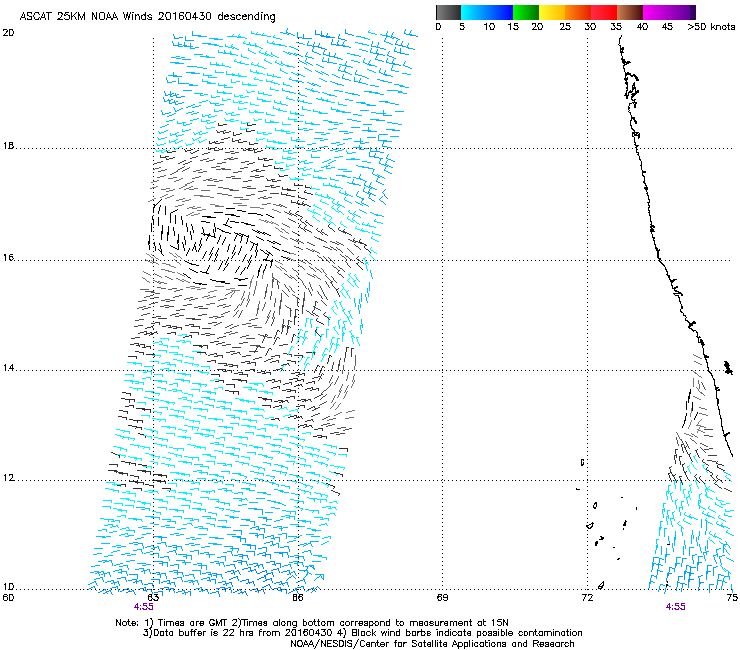This screenshot has width=740, height=650.
Task: Click the purple '4:55' time near longitude 74
Action: [675, 607]
